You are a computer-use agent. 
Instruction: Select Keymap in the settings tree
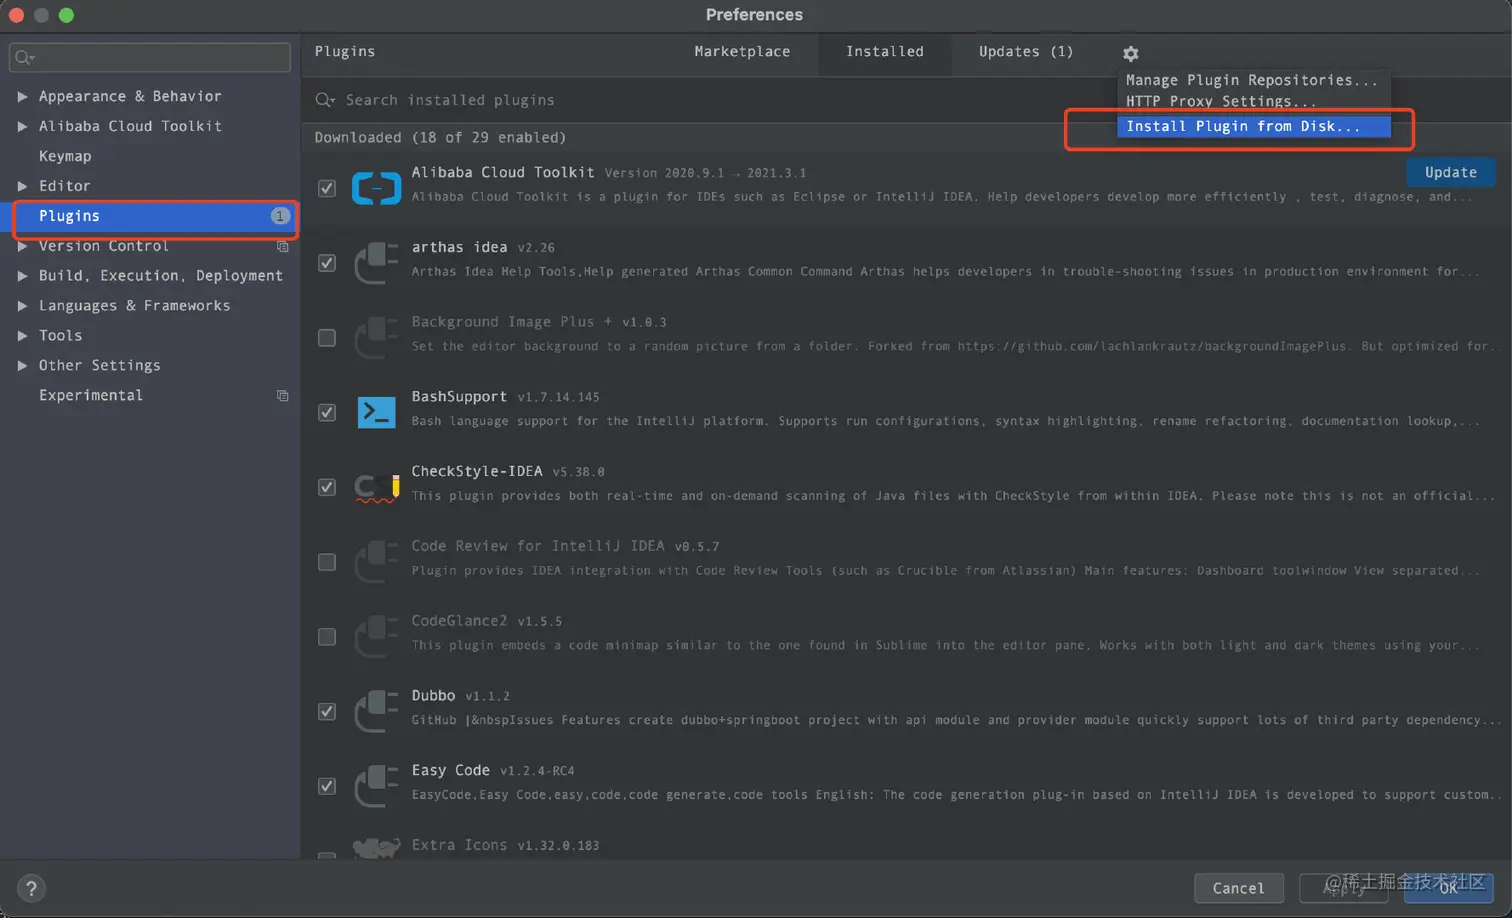[65, 156]
